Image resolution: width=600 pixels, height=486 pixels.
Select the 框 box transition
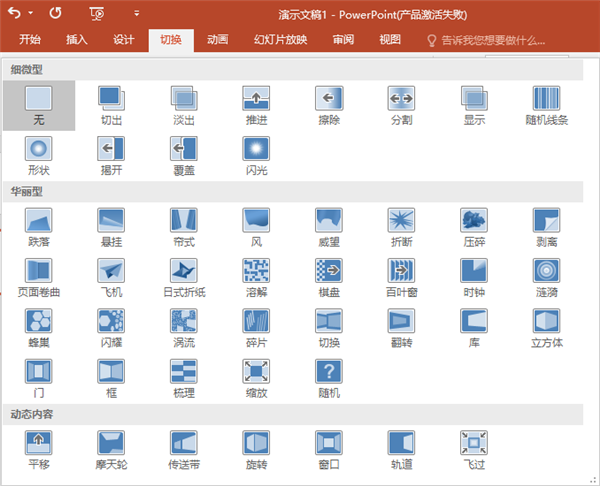pyautogui.click(x=111, y=379)
